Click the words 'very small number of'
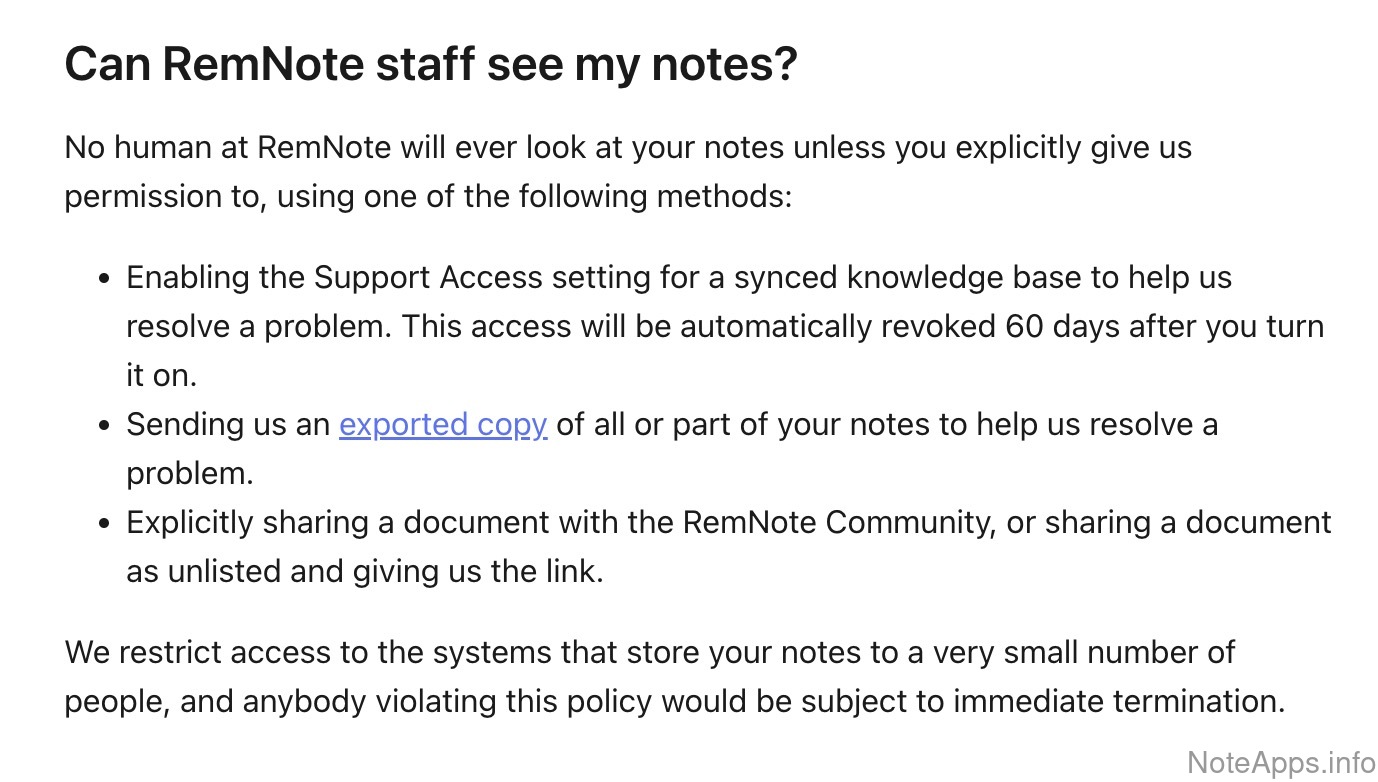Screen dimensions: 1378x782 1084,653
